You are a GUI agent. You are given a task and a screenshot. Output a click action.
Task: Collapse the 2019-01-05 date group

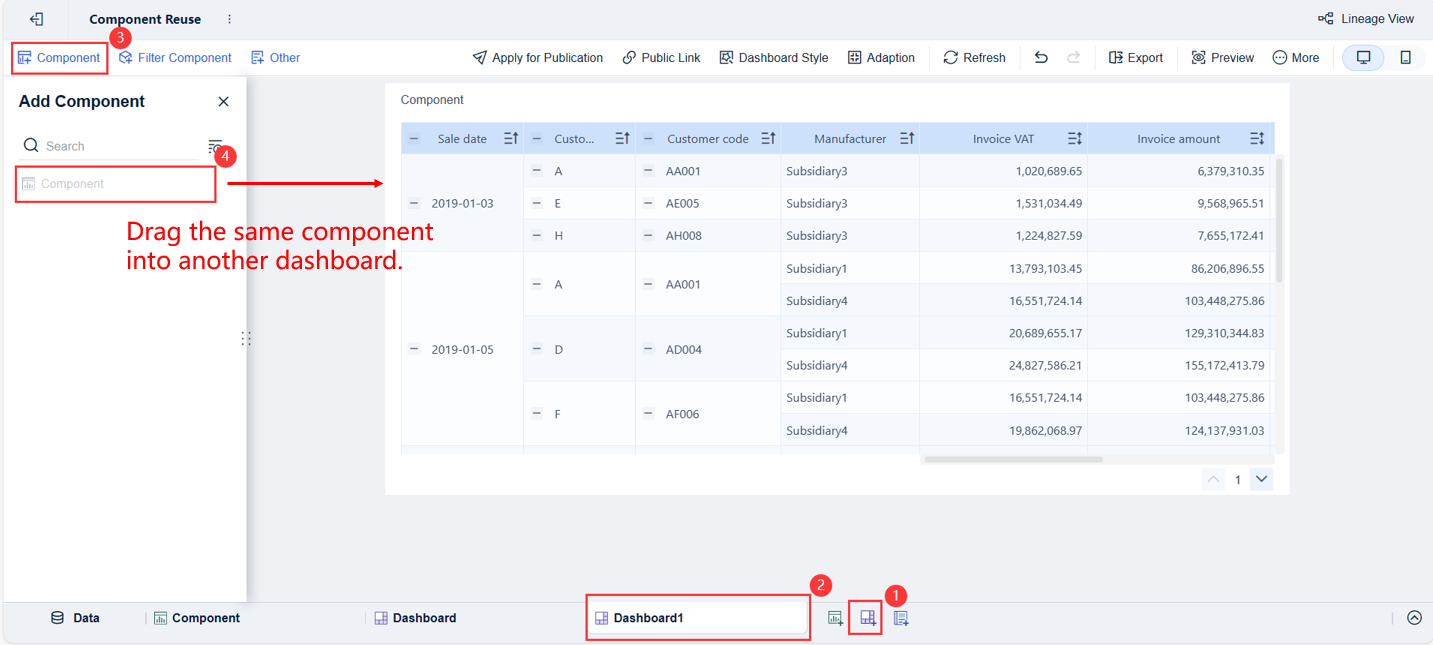(x=414, y=349)
